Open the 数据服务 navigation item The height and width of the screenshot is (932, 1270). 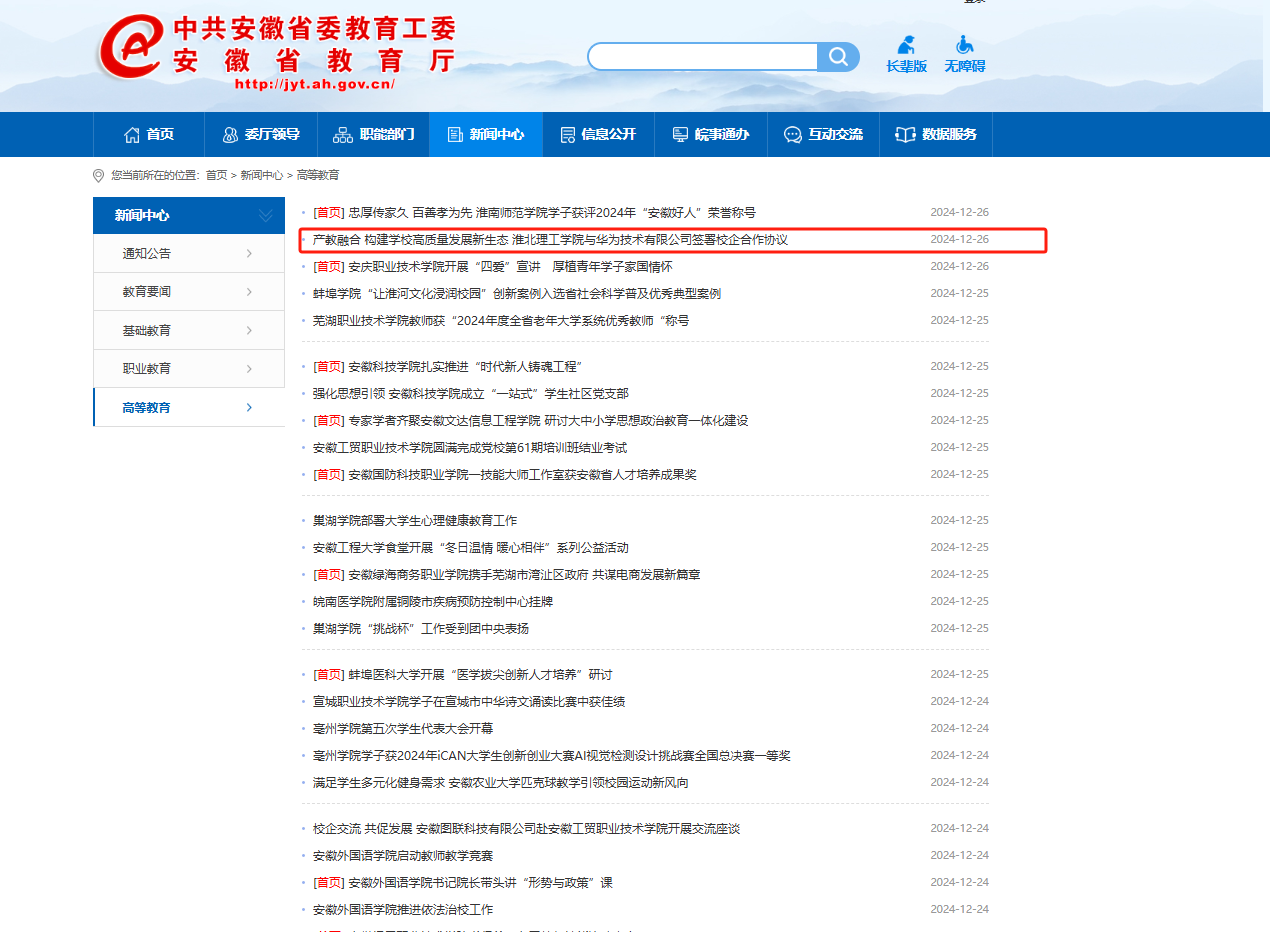pyautogui.click(x=936, y=134)
